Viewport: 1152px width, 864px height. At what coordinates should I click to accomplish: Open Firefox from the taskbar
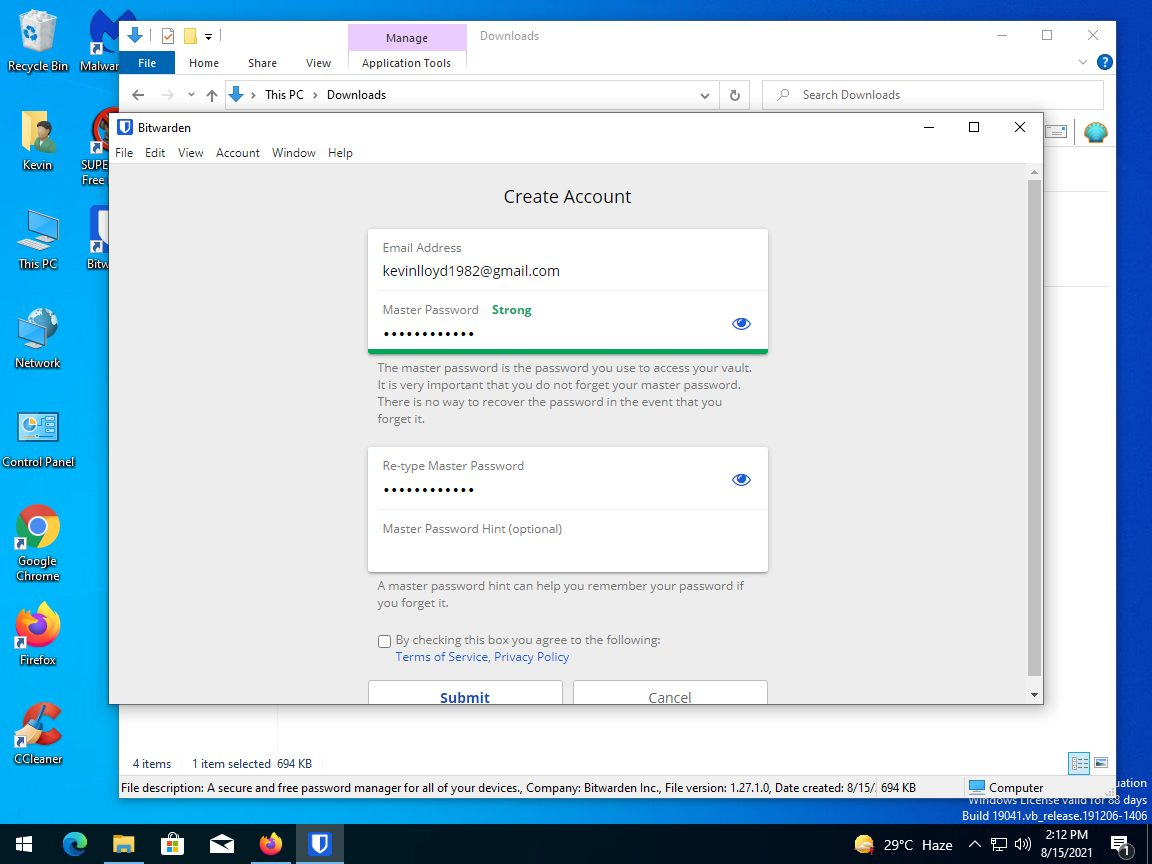click(270, 844)
